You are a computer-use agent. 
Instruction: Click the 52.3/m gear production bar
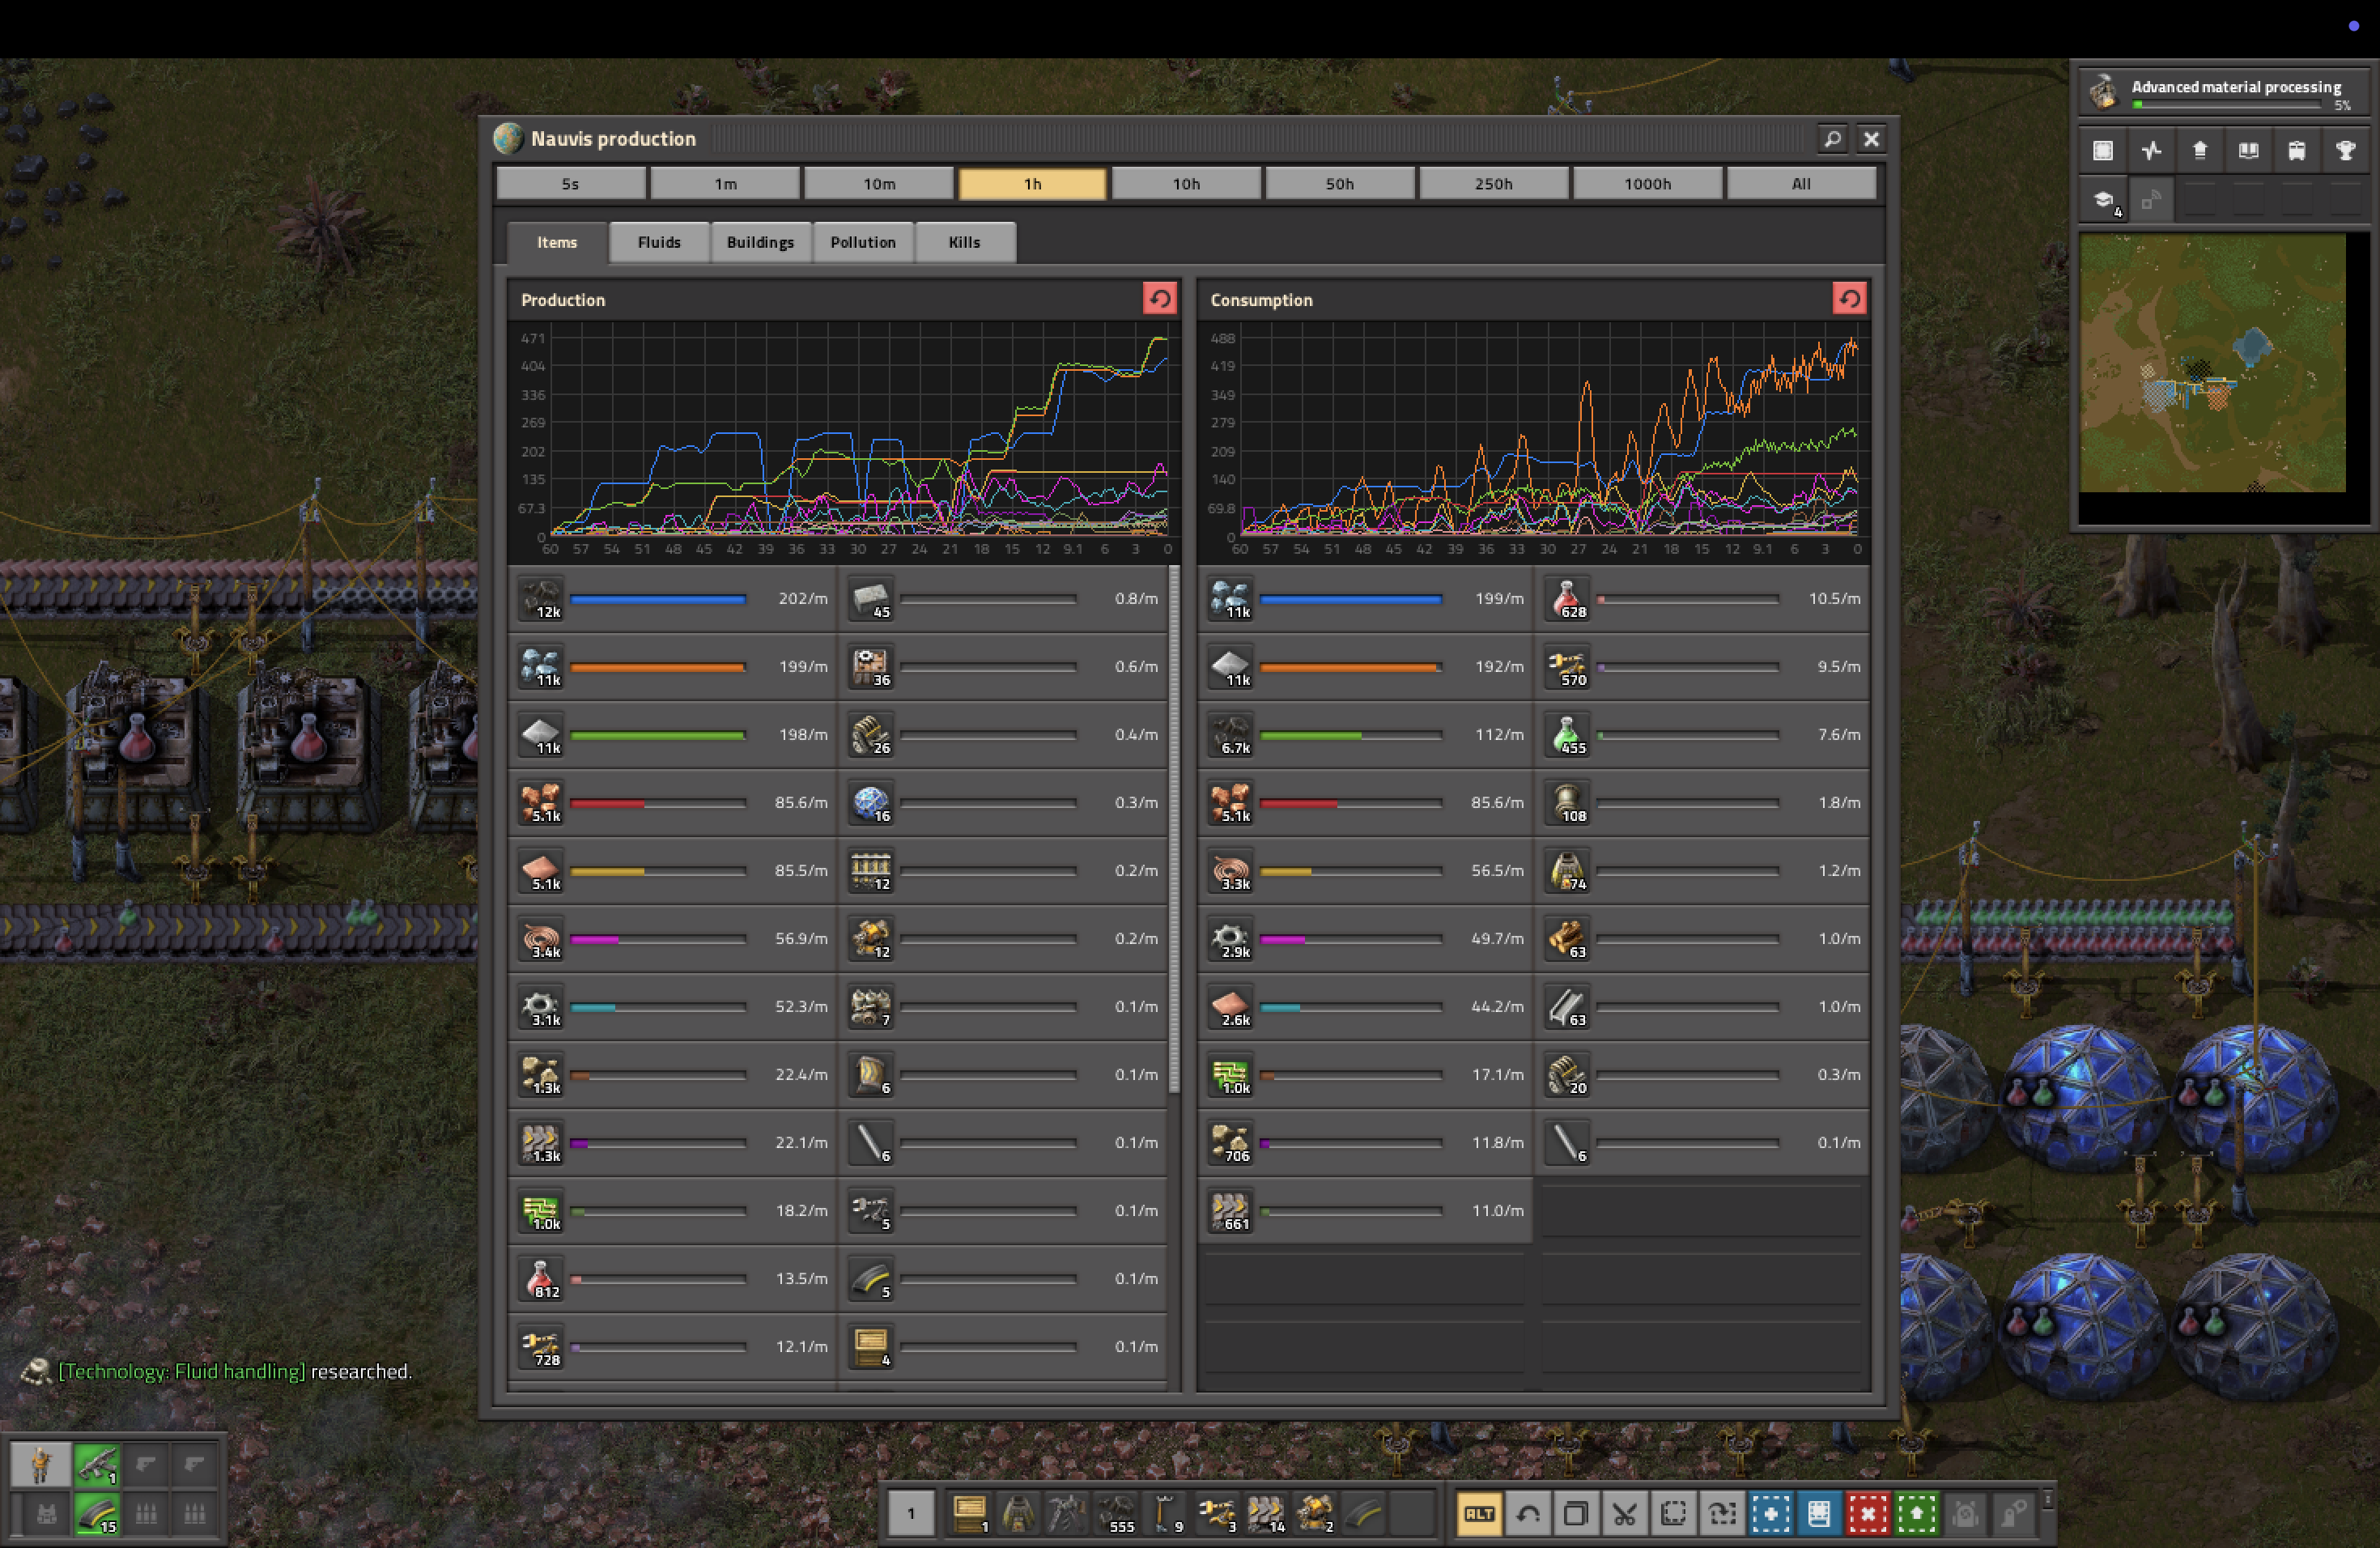658,1007
